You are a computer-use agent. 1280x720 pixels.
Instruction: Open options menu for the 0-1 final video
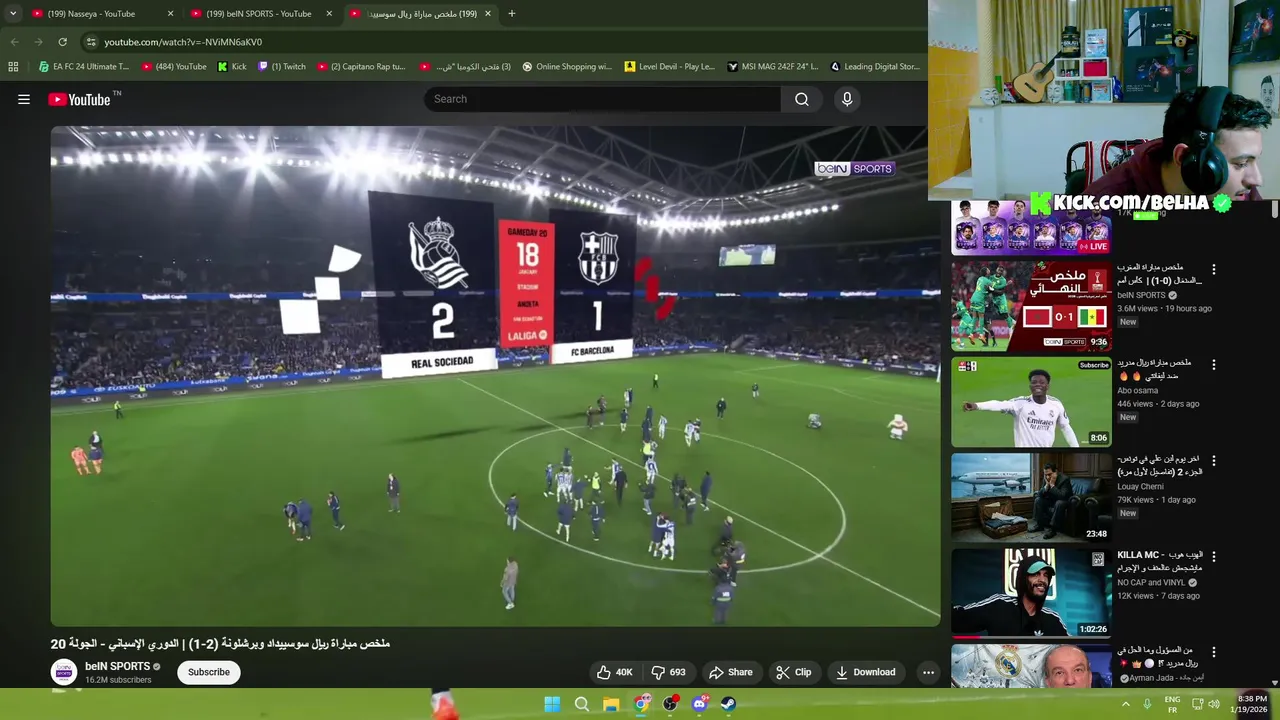(x=1214, y=270)
